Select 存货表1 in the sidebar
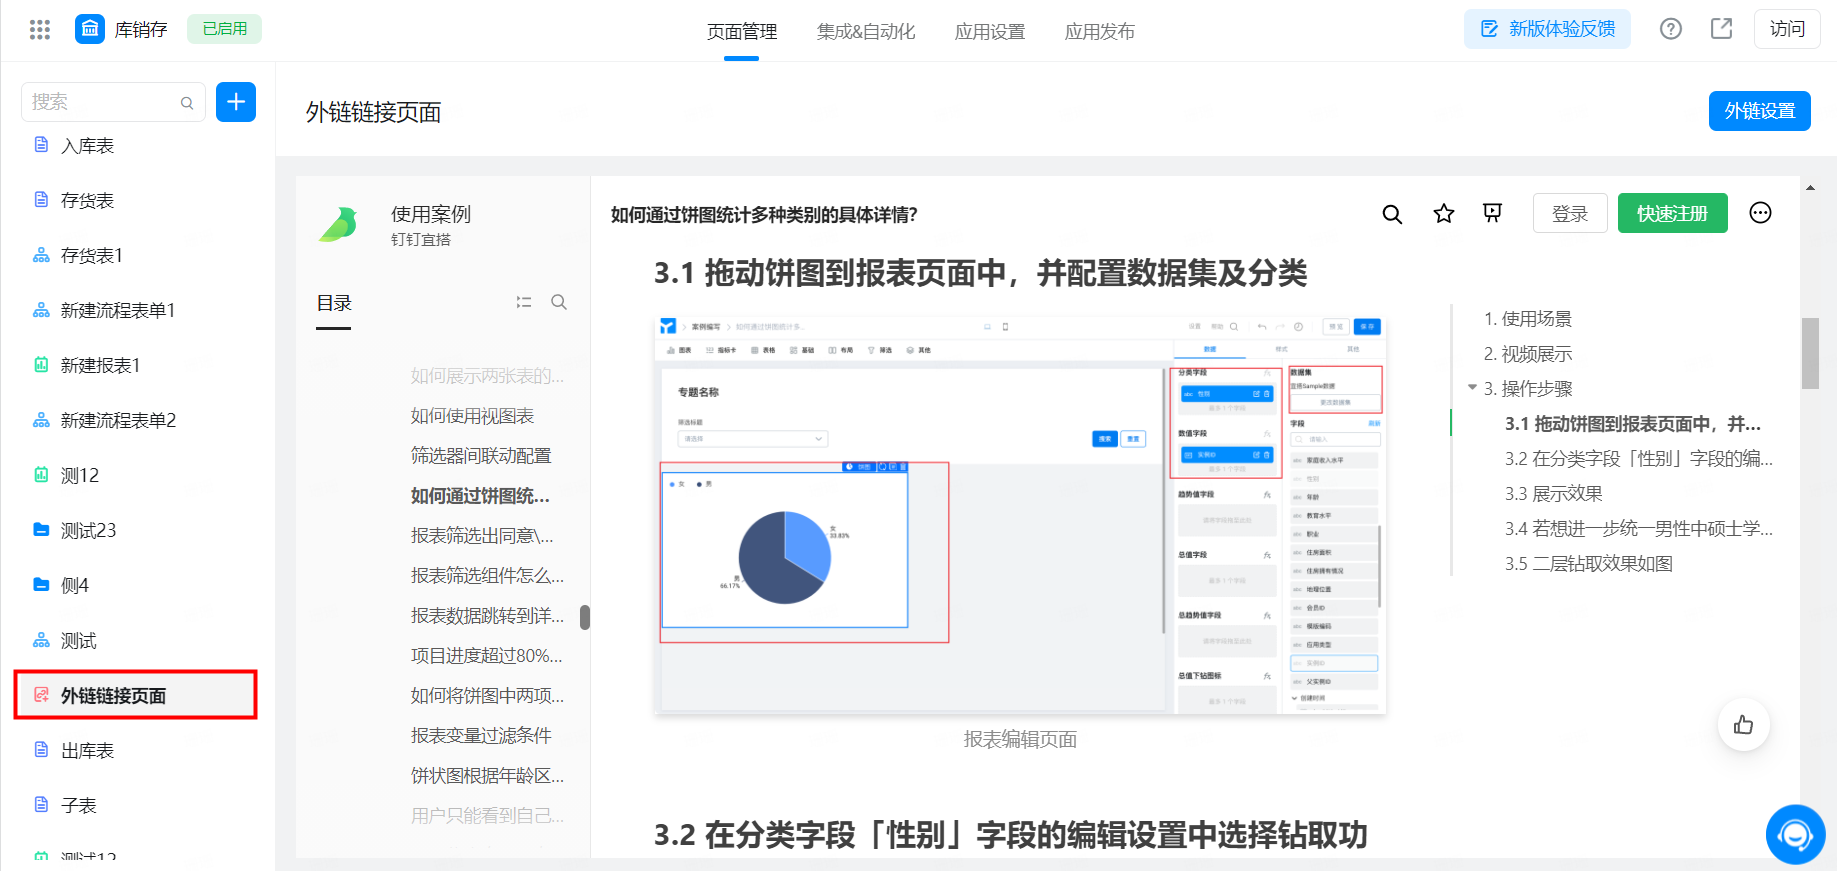Image resolution: width=1837 pixels, height=871 pixels. click(x=92, y=256)
